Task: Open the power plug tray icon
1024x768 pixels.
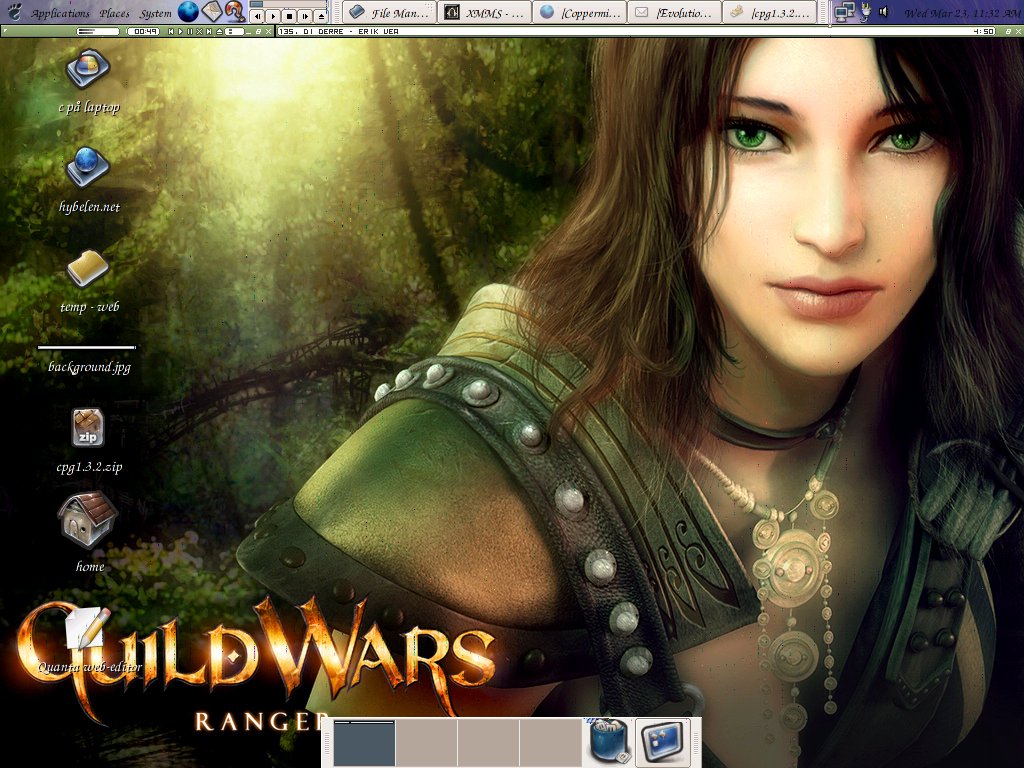Action: tap(865, 12)
